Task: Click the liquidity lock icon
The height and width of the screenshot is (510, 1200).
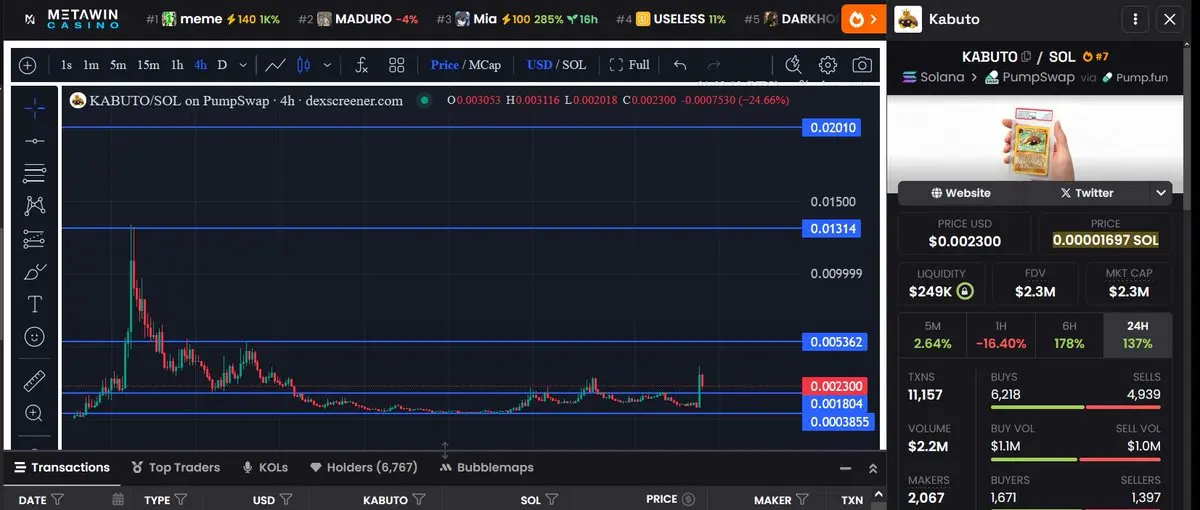Action: (x=965, y=292)
